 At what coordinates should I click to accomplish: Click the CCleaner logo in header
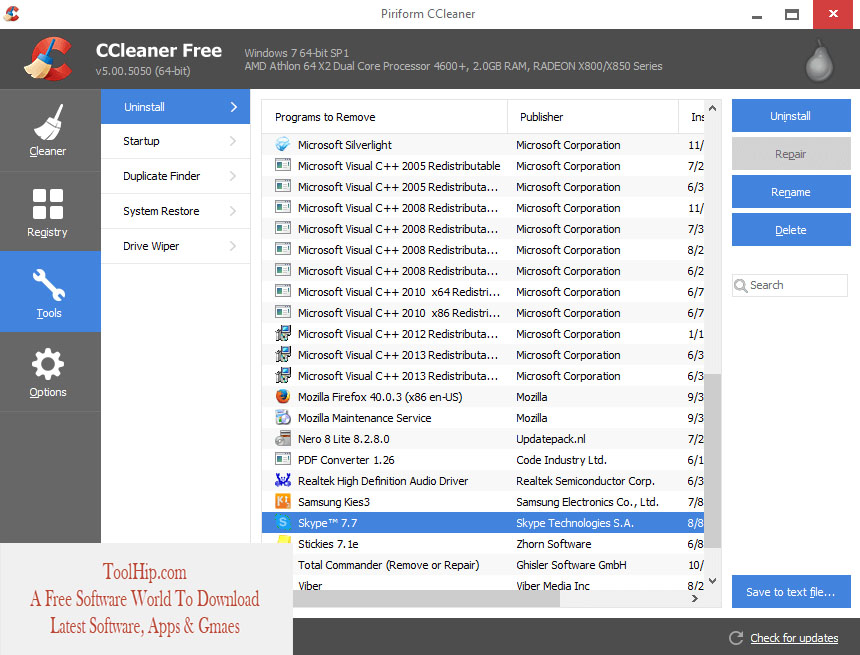48,59
